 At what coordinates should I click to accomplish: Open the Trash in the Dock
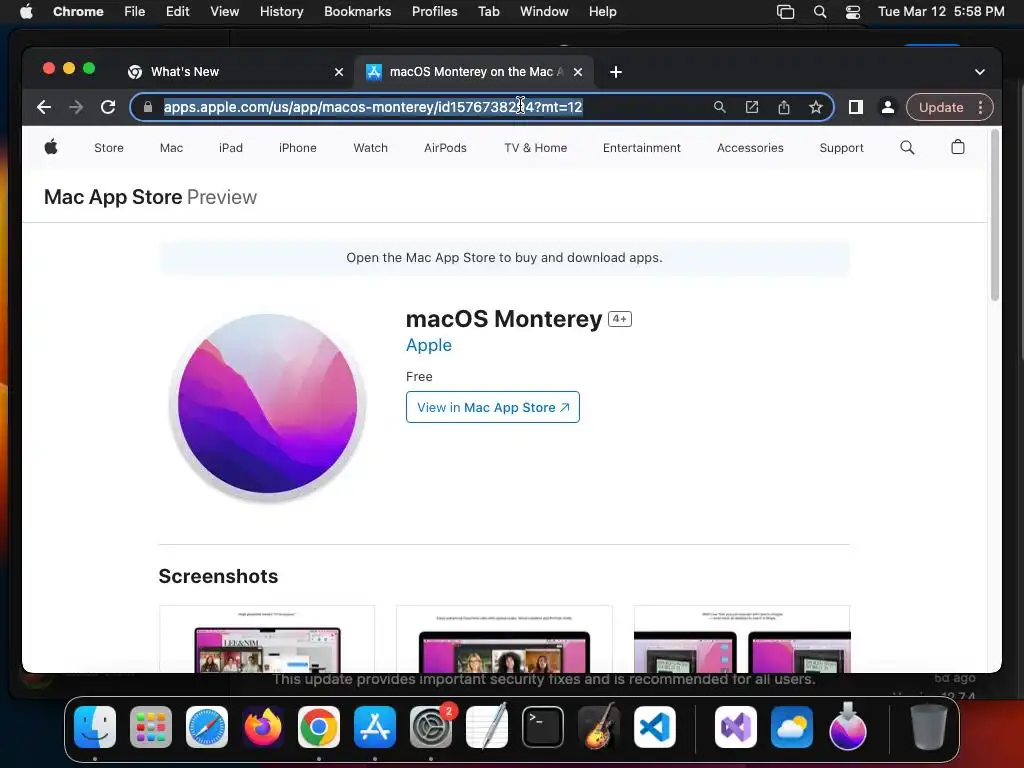928,727
